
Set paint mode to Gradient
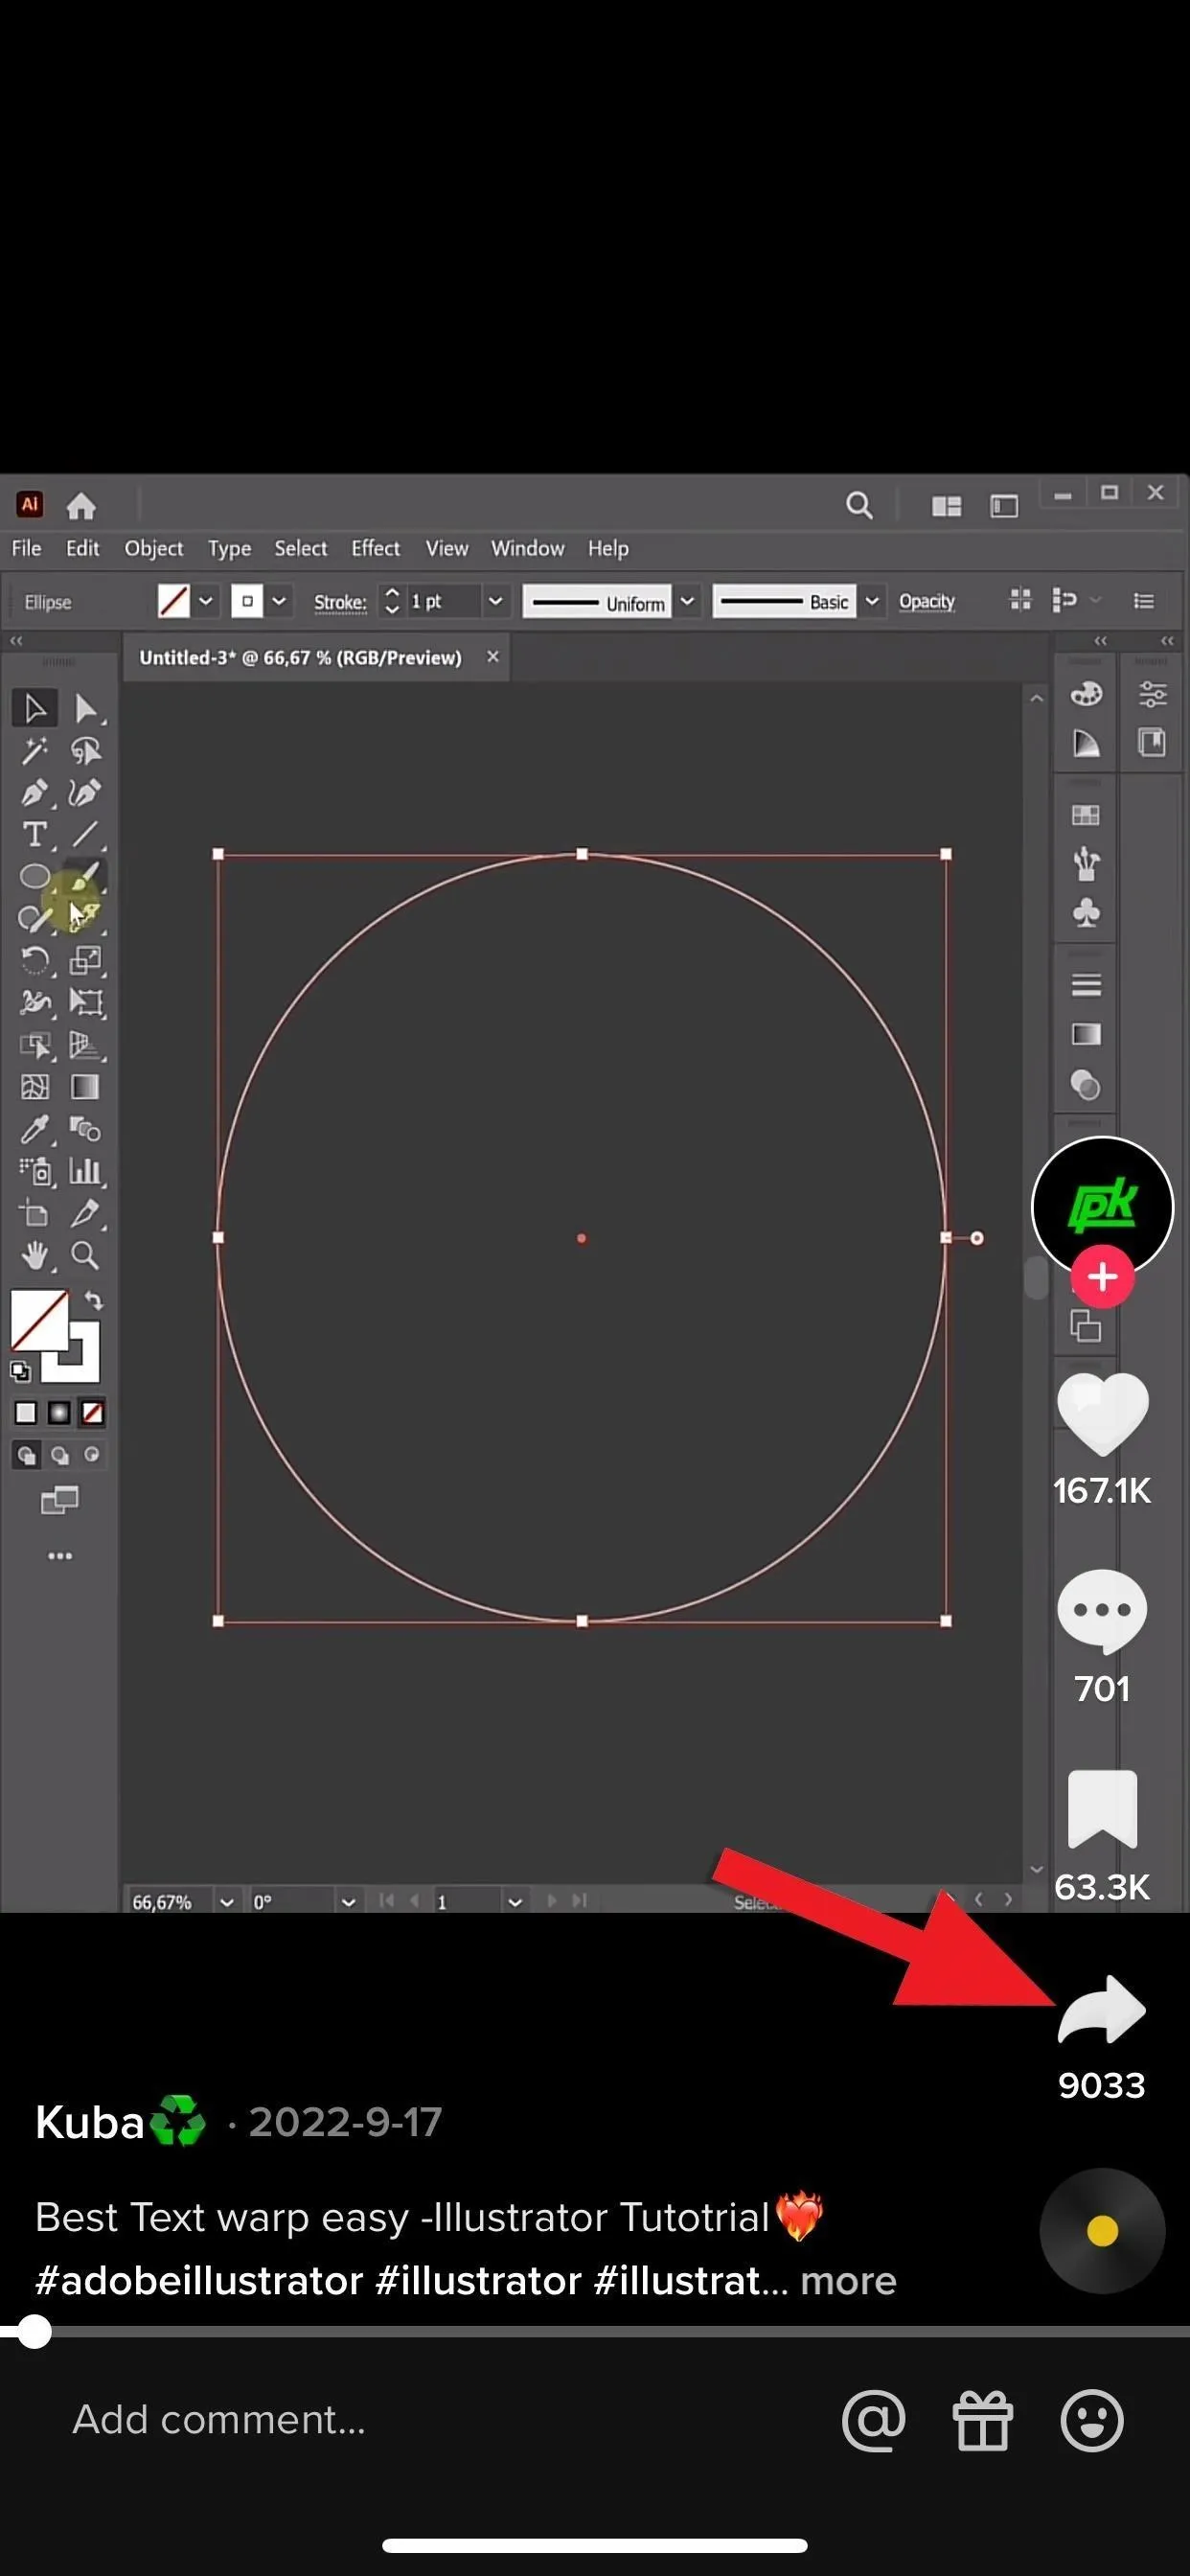point(59,1413)
